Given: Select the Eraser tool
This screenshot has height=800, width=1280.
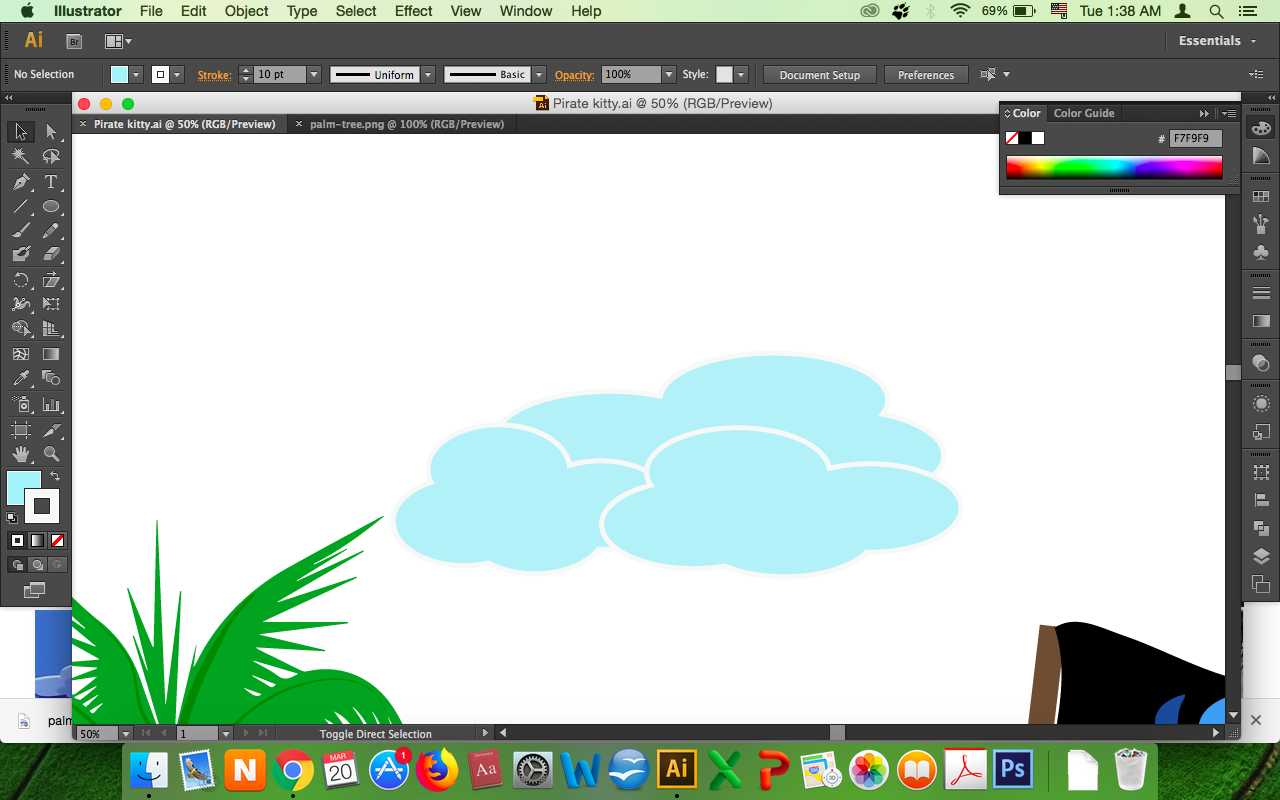Looking at the screenshot, I should click(x=51, y=255).
